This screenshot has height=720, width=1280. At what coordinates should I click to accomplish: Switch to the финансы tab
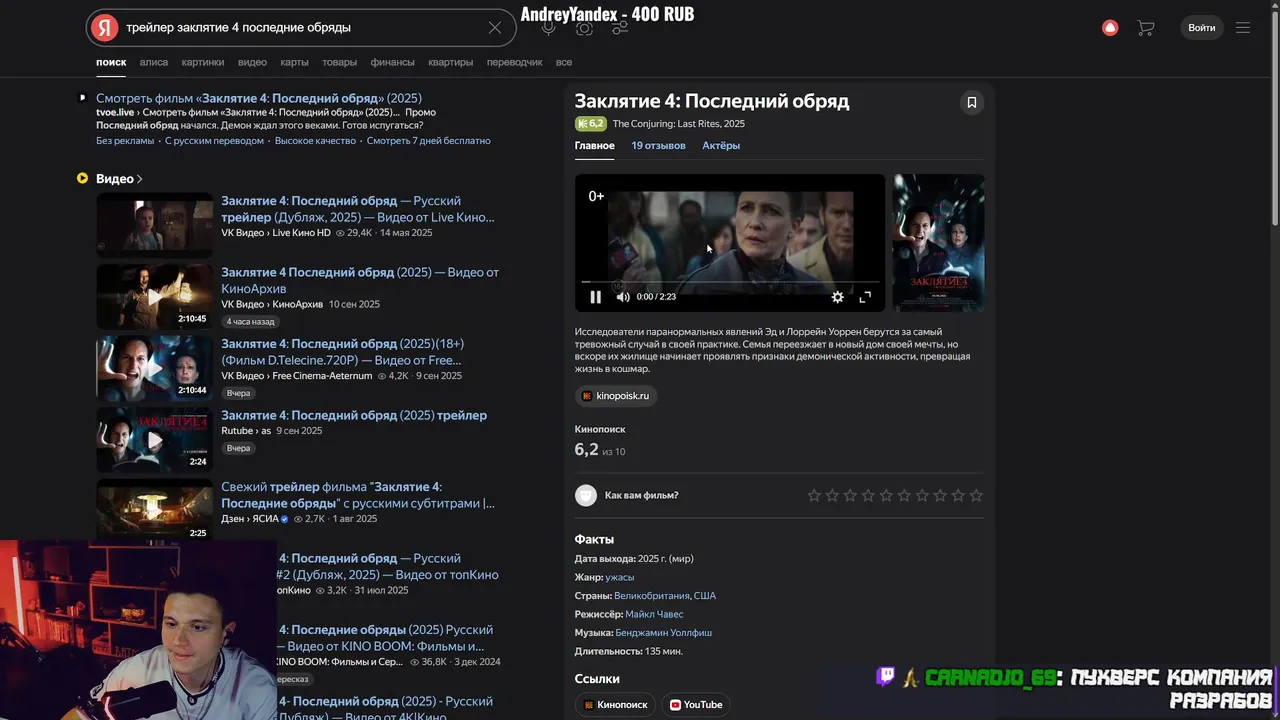coord(392,62)
